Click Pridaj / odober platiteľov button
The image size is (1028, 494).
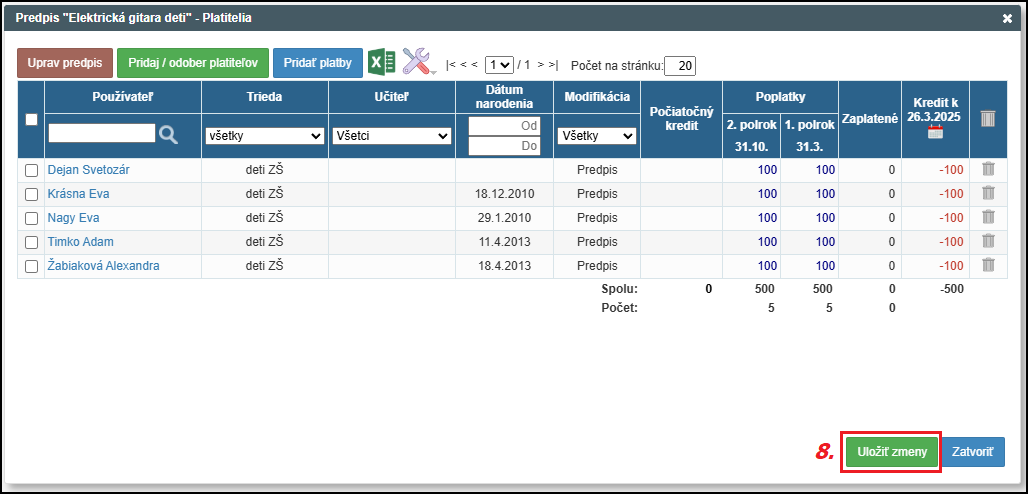click(x=193, y=63)
